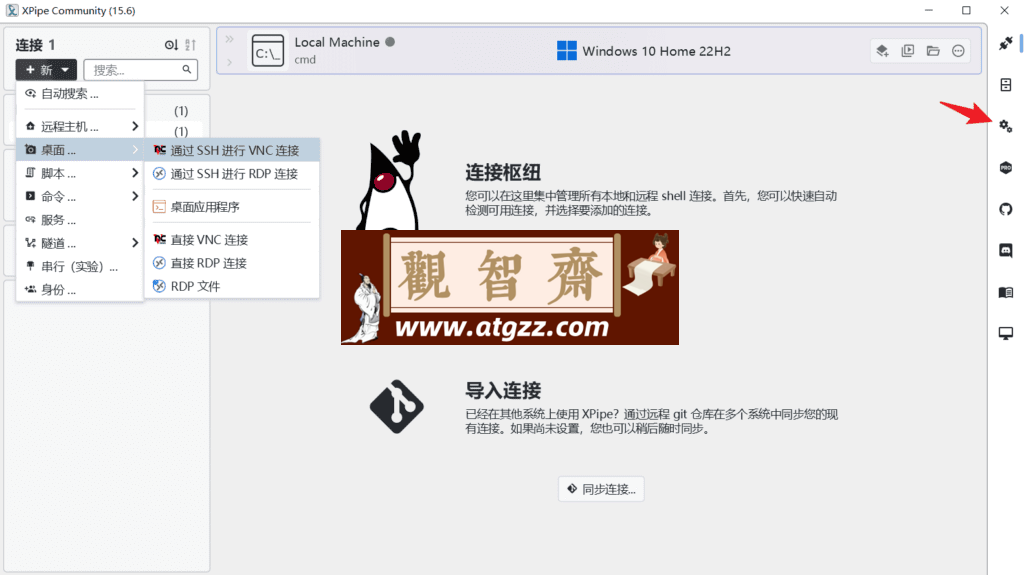Screen dimensions: 1024x575
Task: Select 命令 menu item
Action: coord(80,196)
